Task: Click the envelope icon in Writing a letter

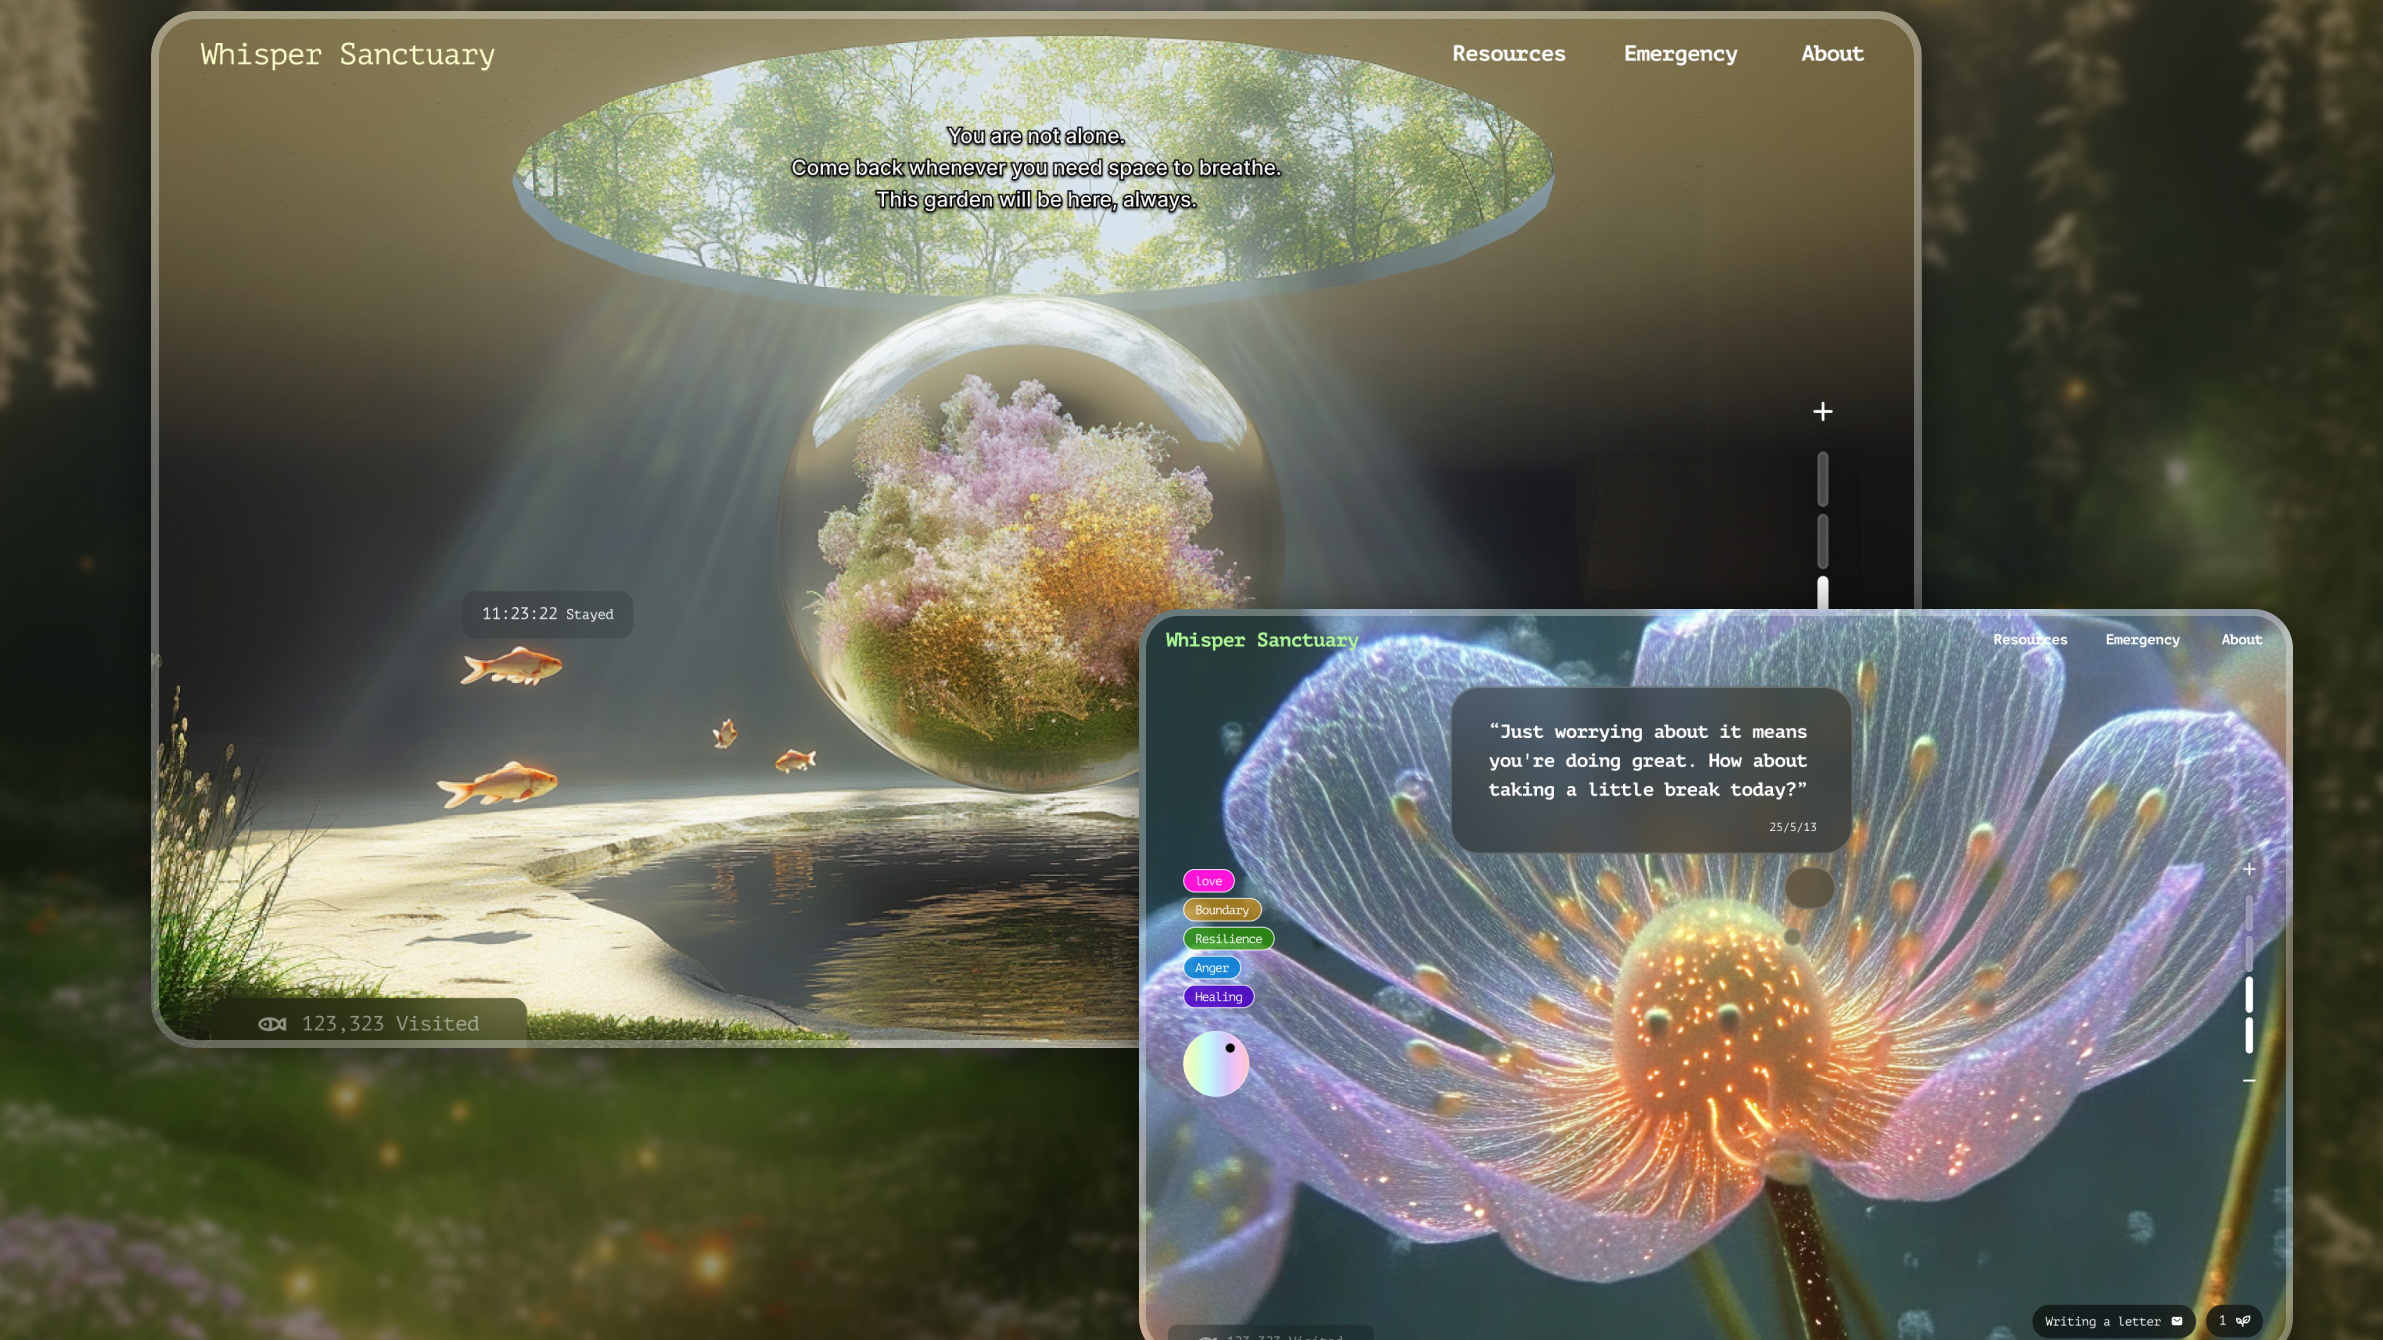Action: click(x=2177, y=1321)
